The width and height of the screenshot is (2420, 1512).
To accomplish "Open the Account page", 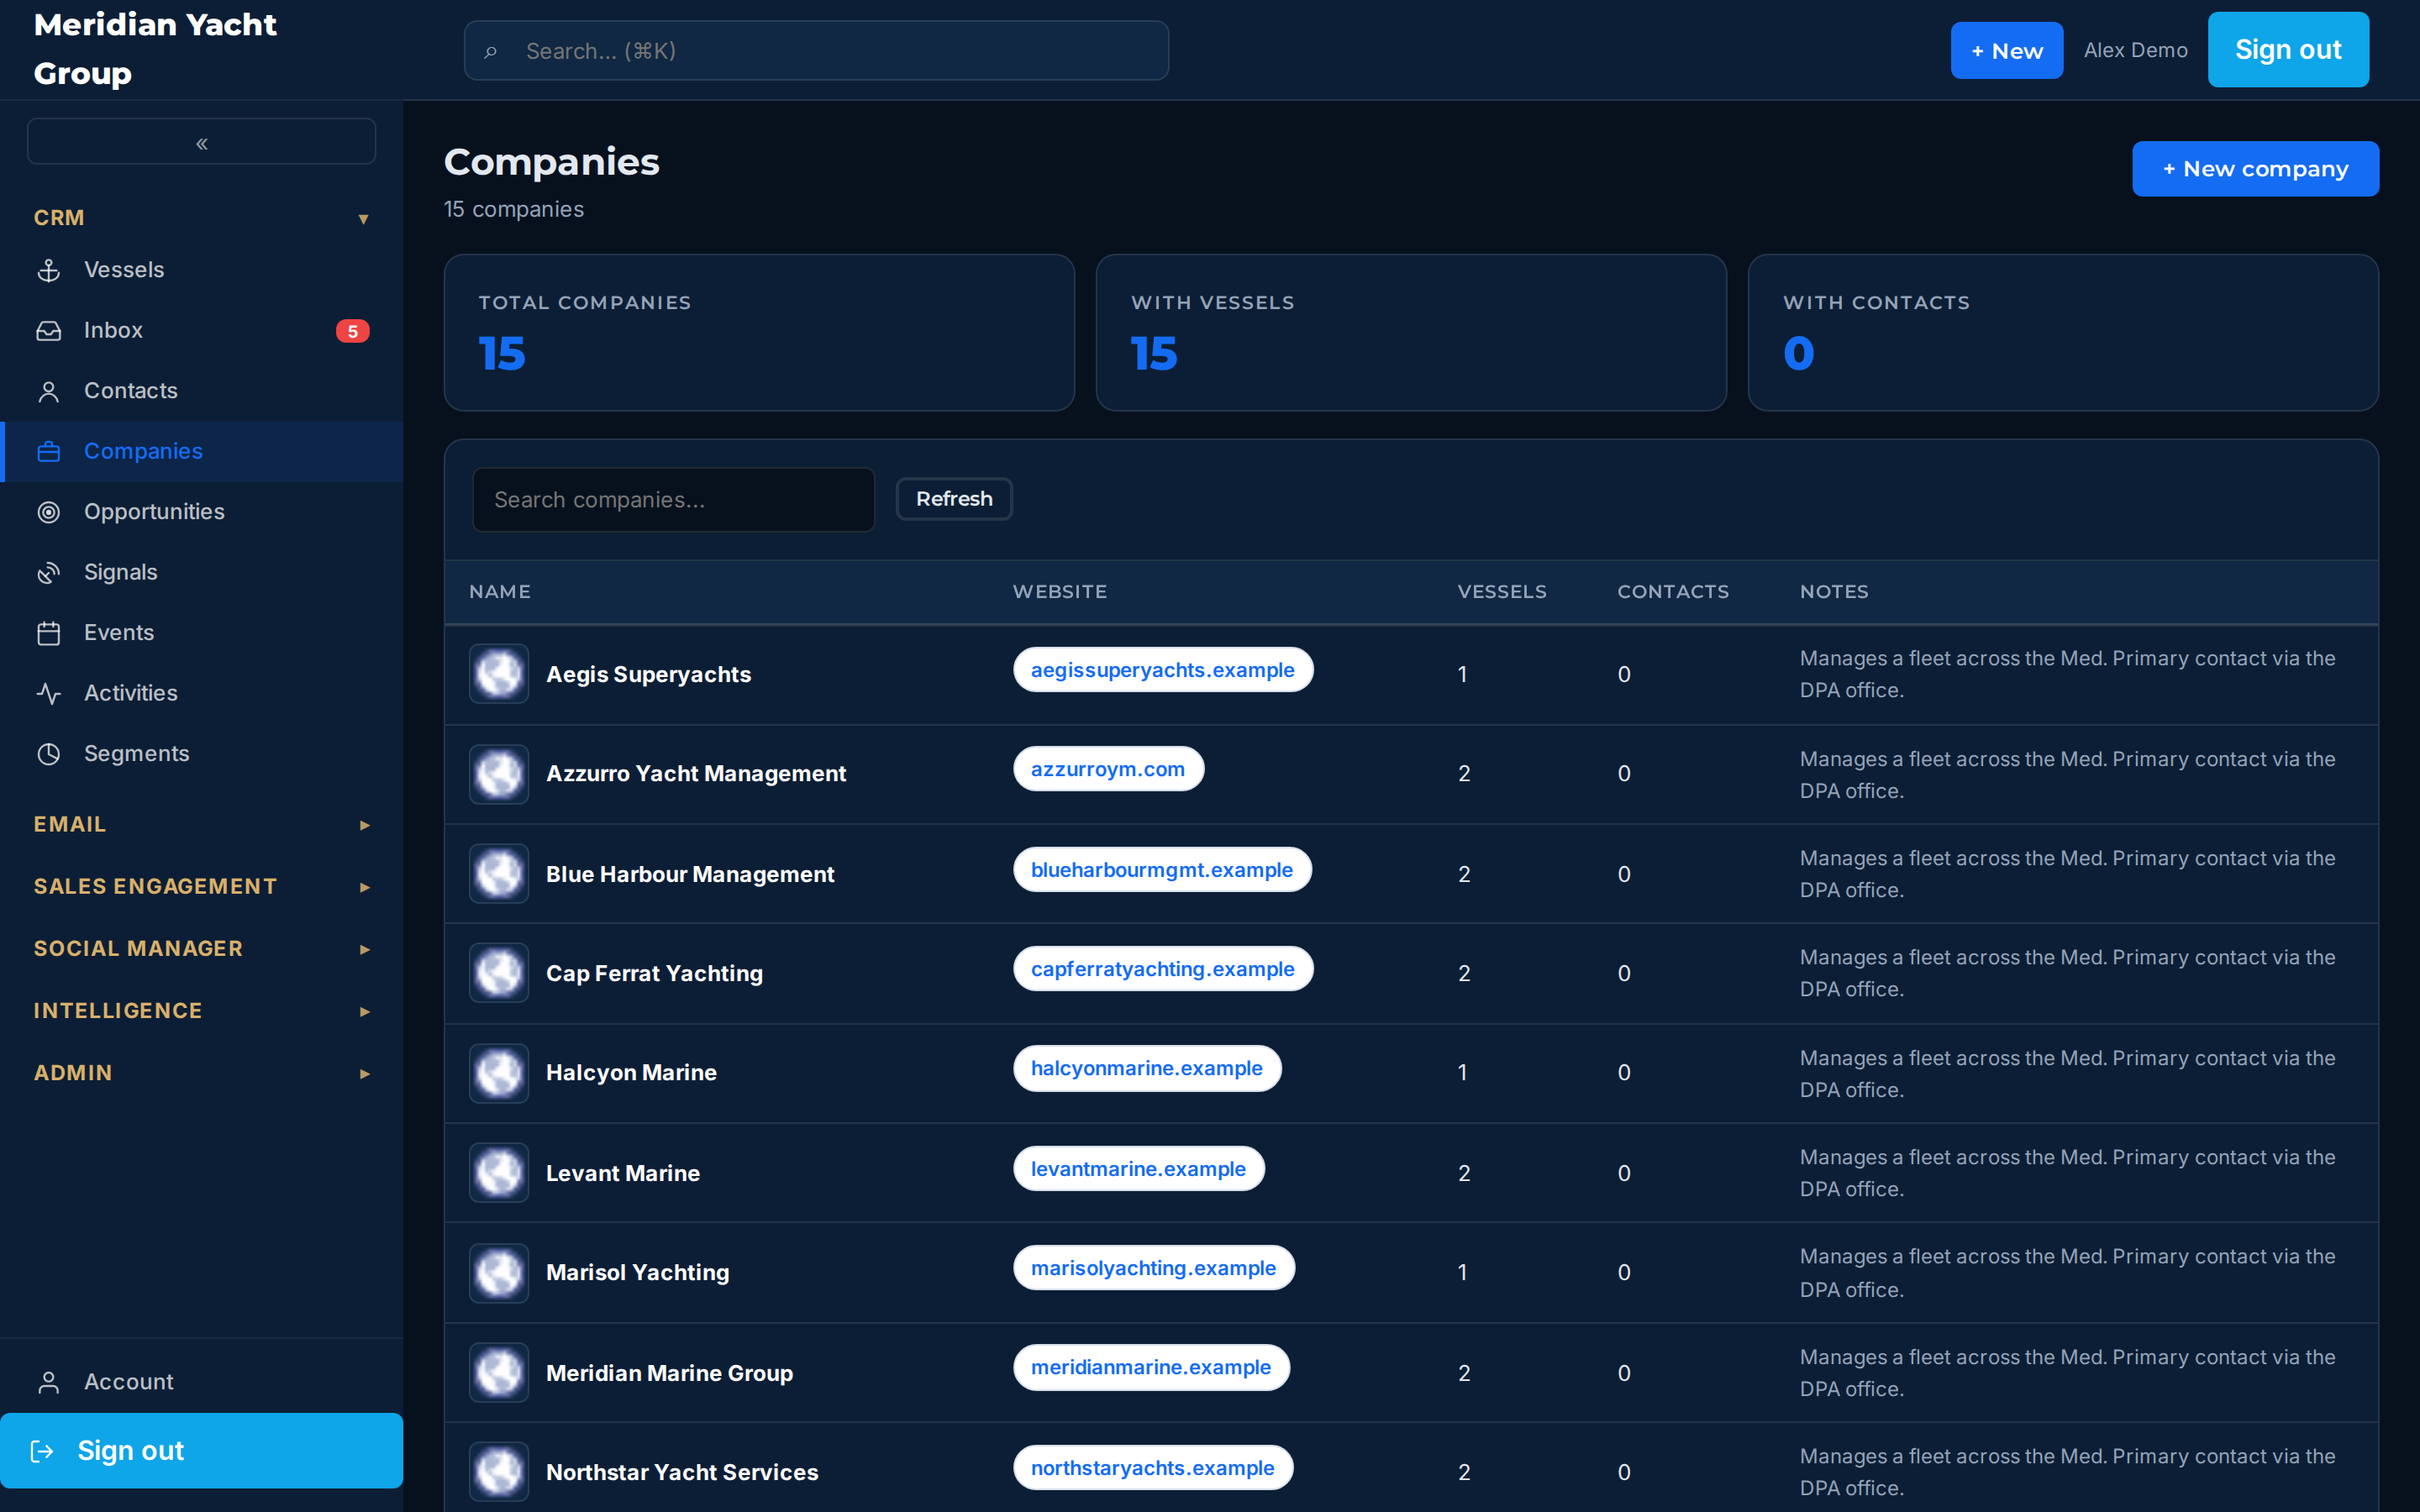I will tap(202, 1382).
